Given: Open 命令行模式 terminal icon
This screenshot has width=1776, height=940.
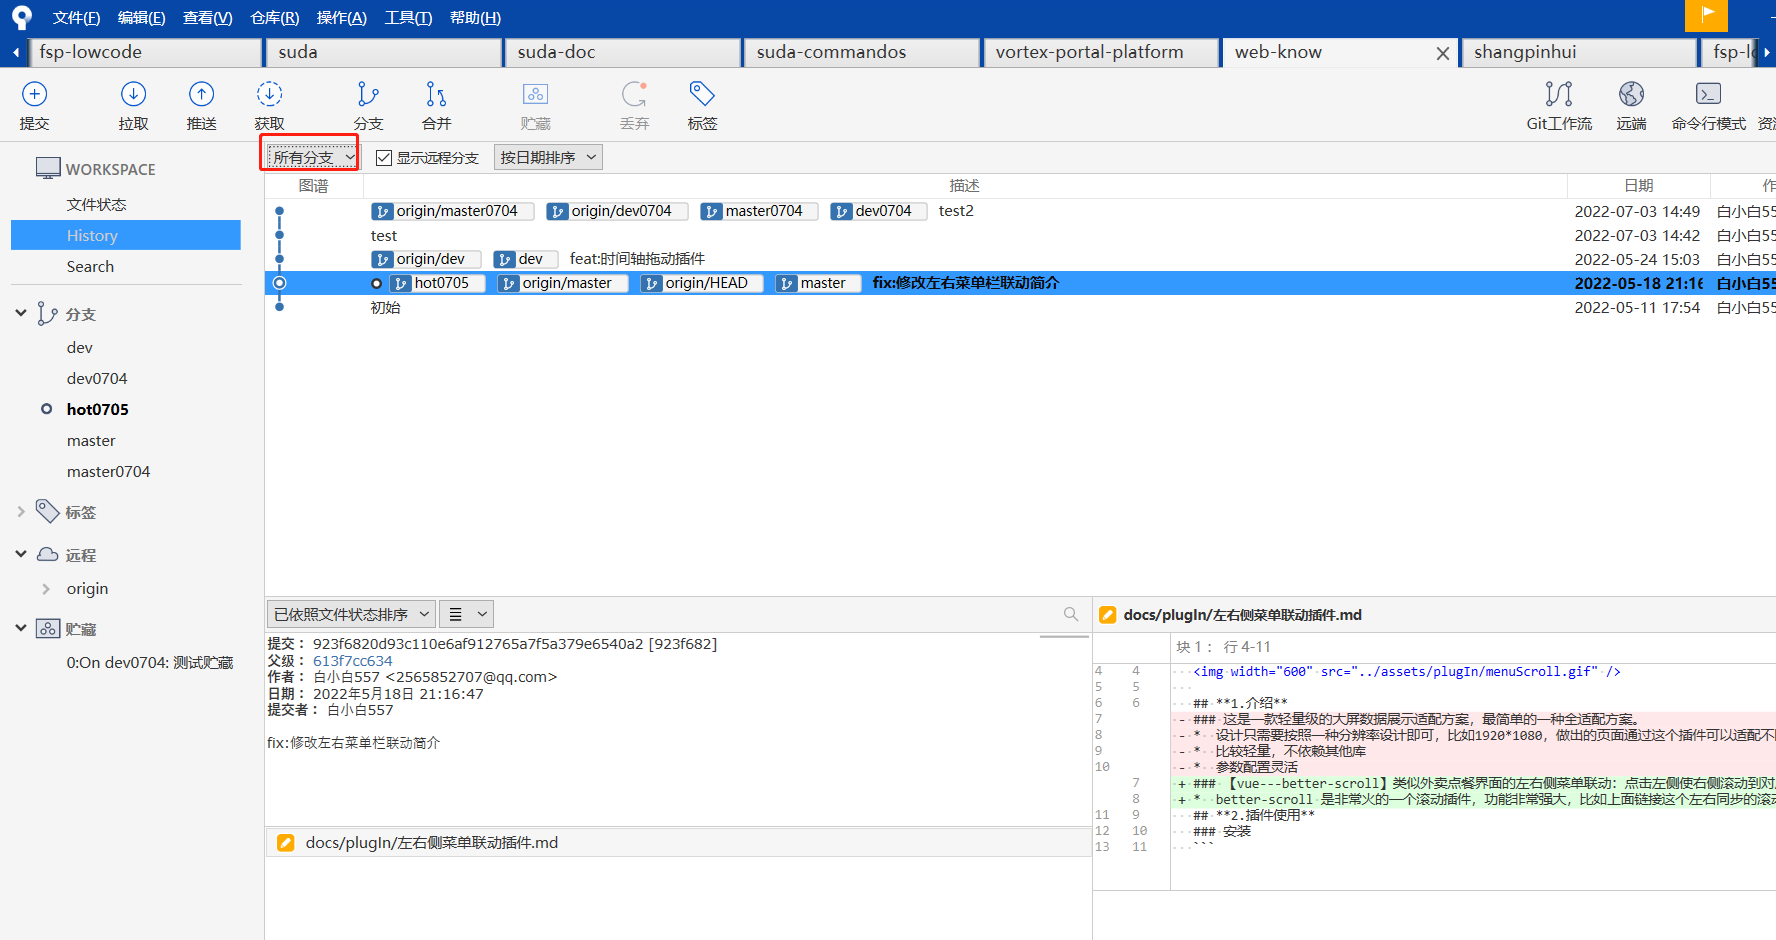Looking at the screenshot, I should click(x=1708, y=94).
